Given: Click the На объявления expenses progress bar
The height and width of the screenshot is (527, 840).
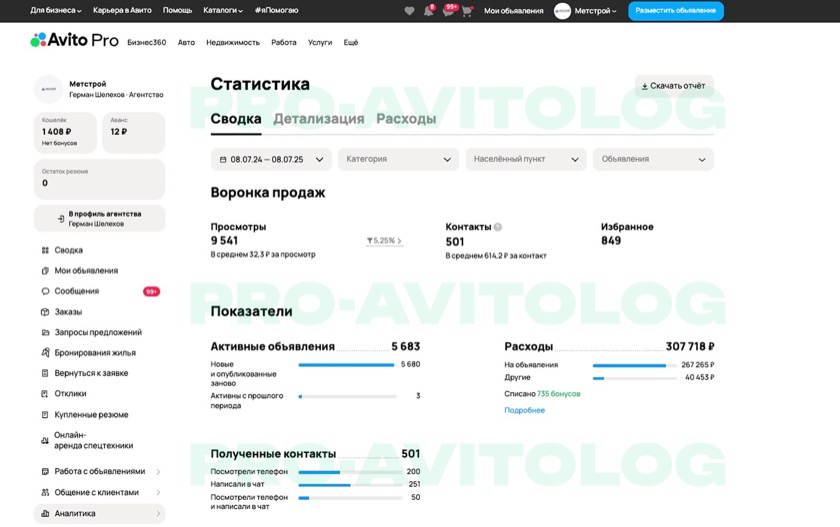Looking at the screenshot, I should click(634, 365).
